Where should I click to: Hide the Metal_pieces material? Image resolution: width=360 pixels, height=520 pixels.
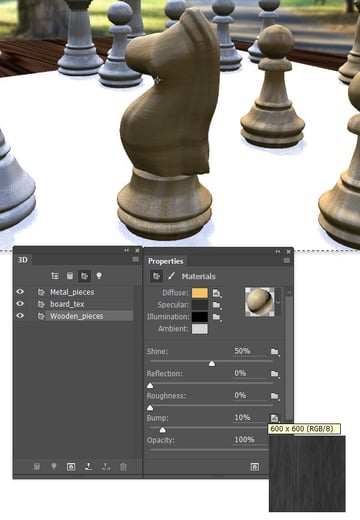point(20,292)
